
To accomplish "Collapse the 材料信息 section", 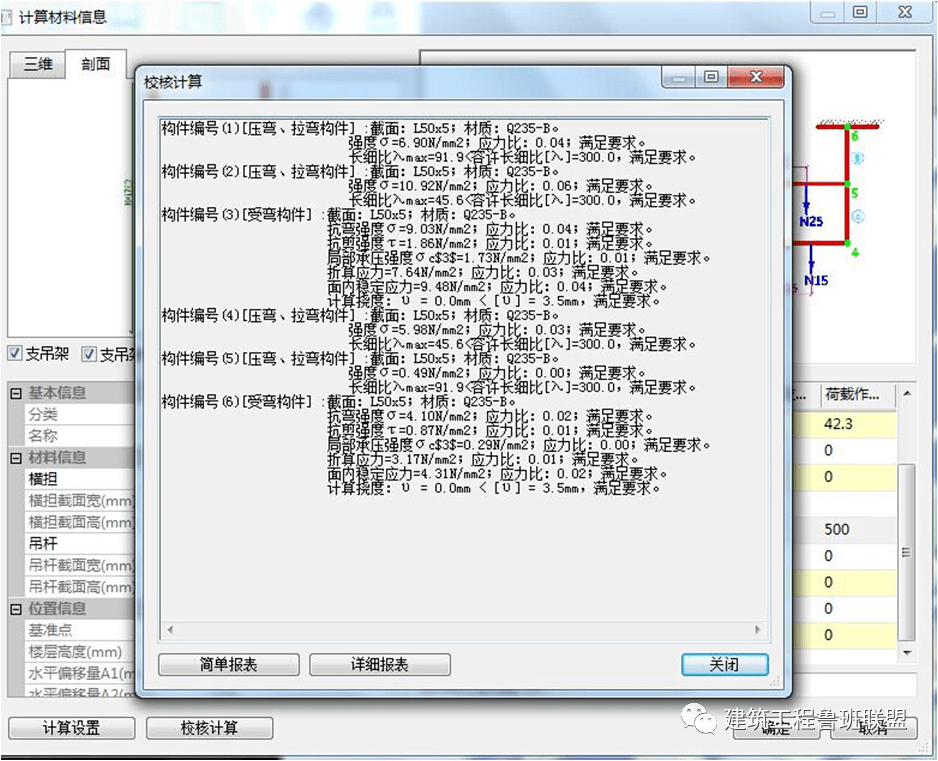I will 16,458.
